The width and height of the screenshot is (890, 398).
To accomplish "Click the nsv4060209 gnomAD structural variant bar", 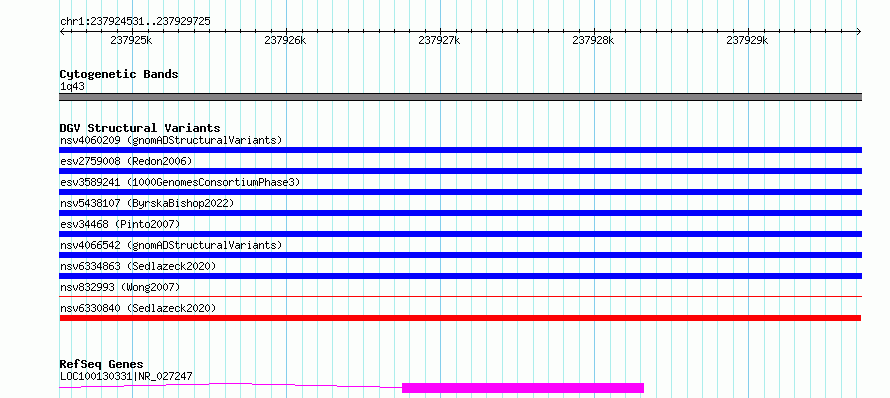I will 460,150.
